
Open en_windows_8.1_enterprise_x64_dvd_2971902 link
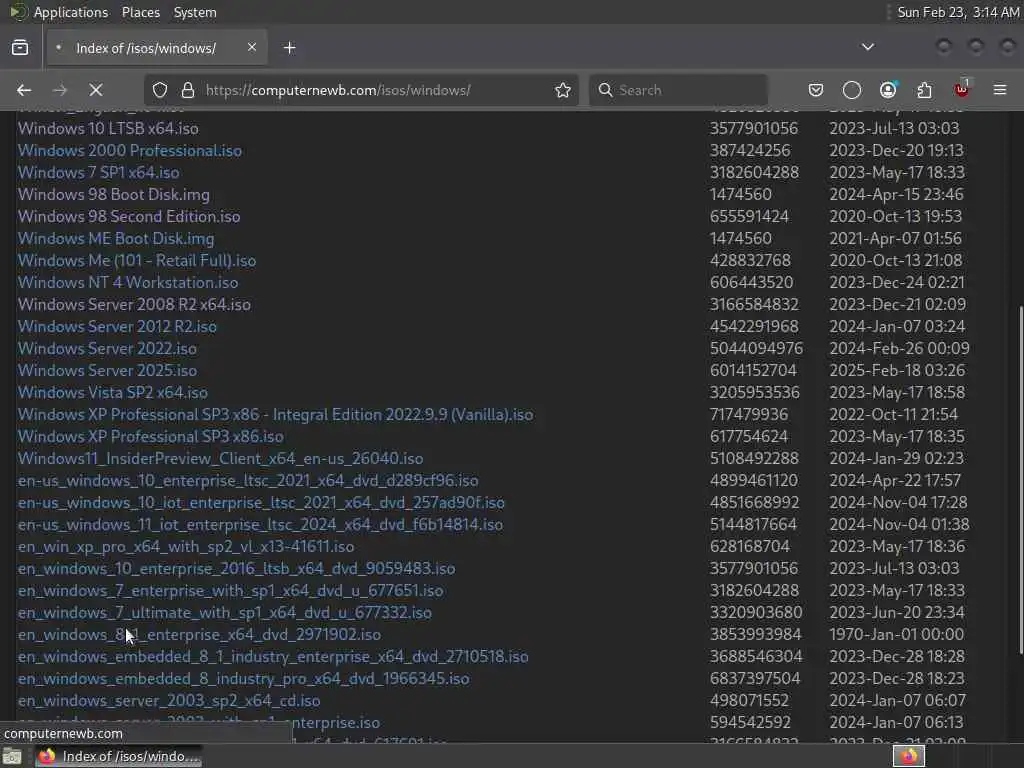[199, 635]
